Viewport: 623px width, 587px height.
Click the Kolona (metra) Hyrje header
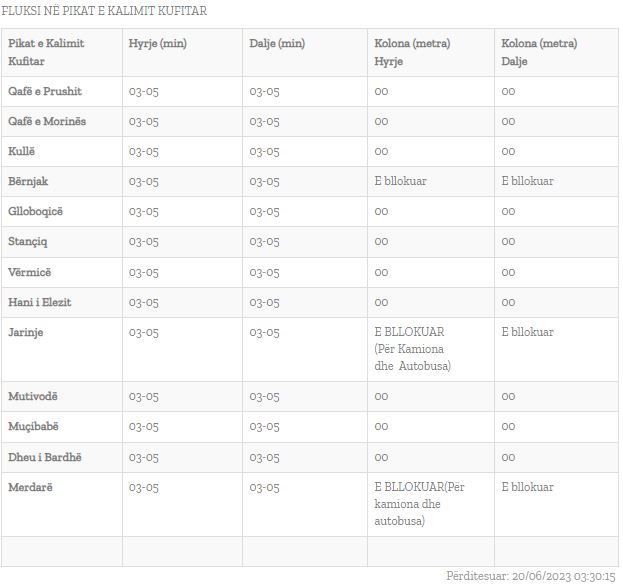tap(412, 52)
